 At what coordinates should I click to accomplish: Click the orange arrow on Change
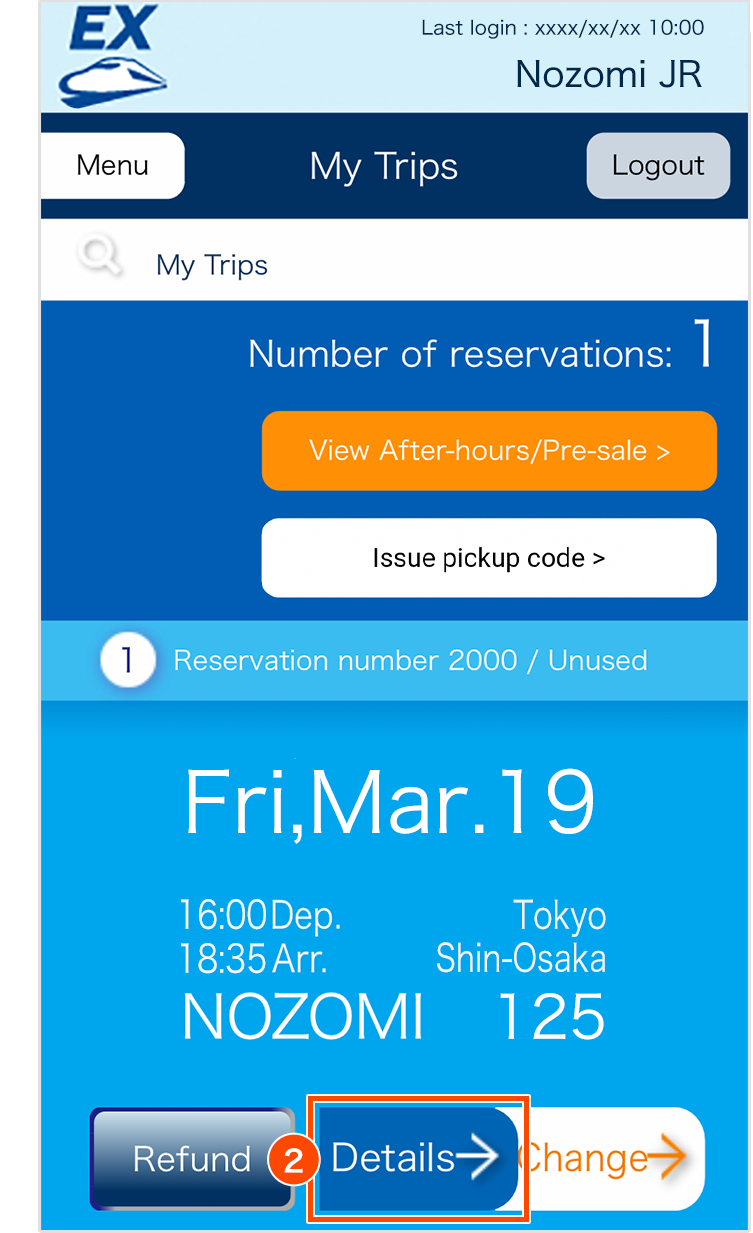[x=667, y=1158]
